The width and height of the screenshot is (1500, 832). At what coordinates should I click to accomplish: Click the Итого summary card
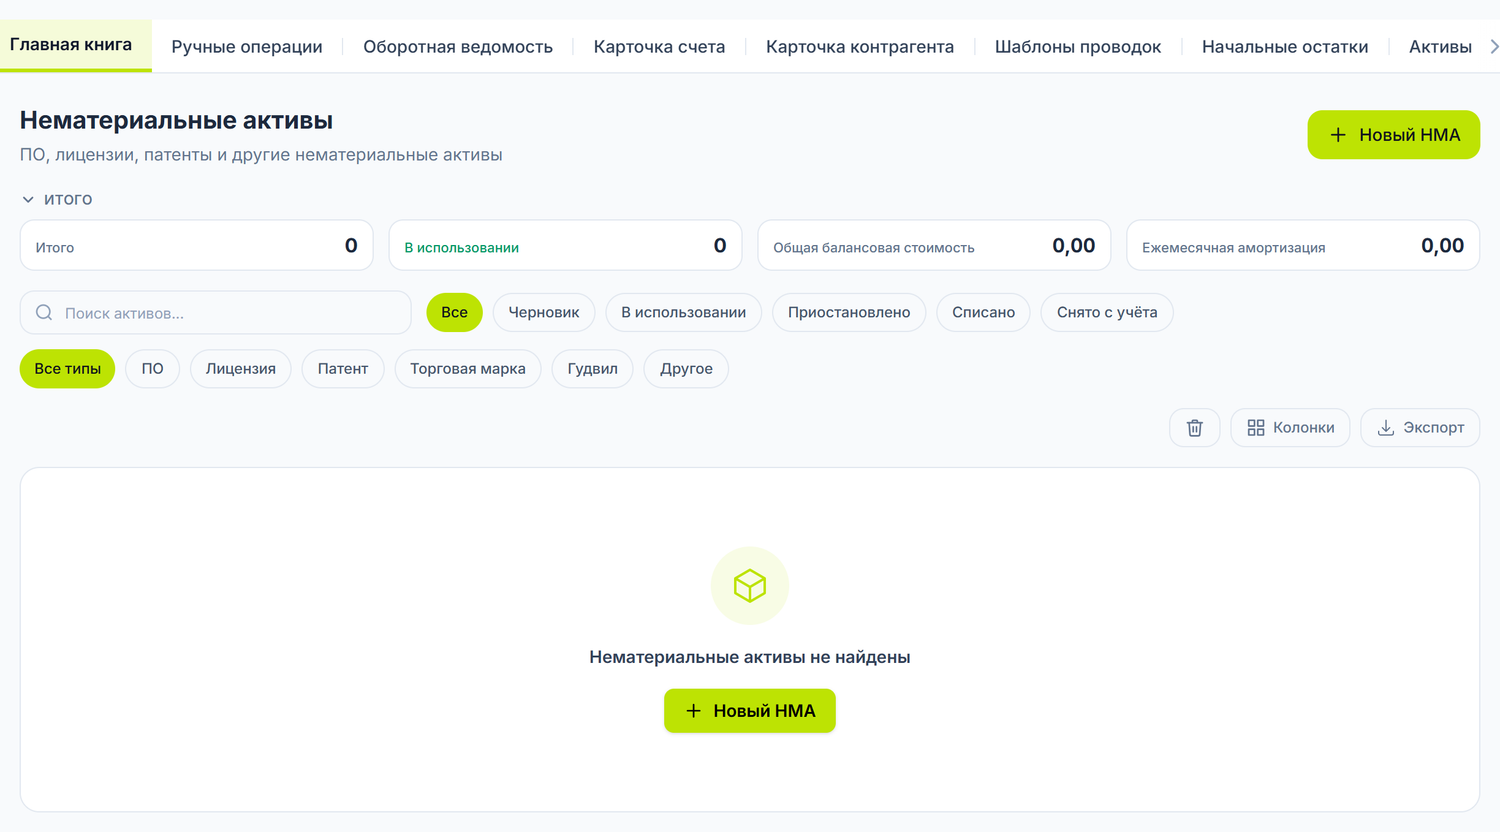pyautogui.click(x=197, y=246)
